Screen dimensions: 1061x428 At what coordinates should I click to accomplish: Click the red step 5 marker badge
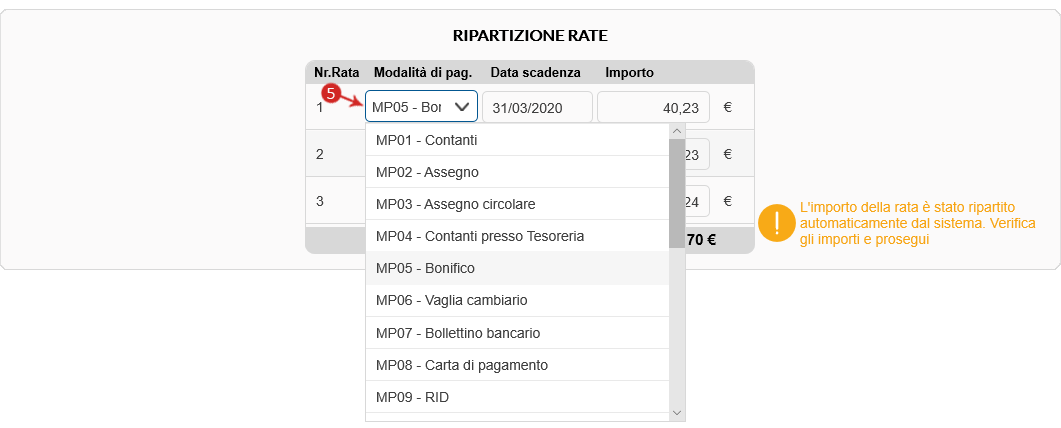(330, 93)
